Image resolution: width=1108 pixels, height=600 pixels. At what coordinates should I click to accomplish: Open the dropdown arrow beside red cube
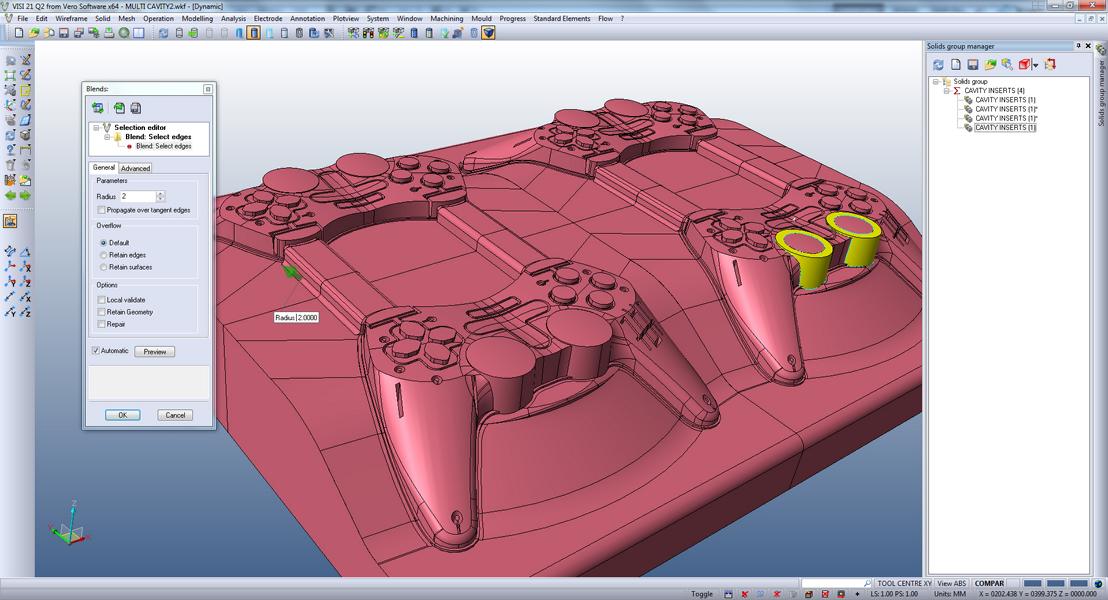click(1035, 65)
